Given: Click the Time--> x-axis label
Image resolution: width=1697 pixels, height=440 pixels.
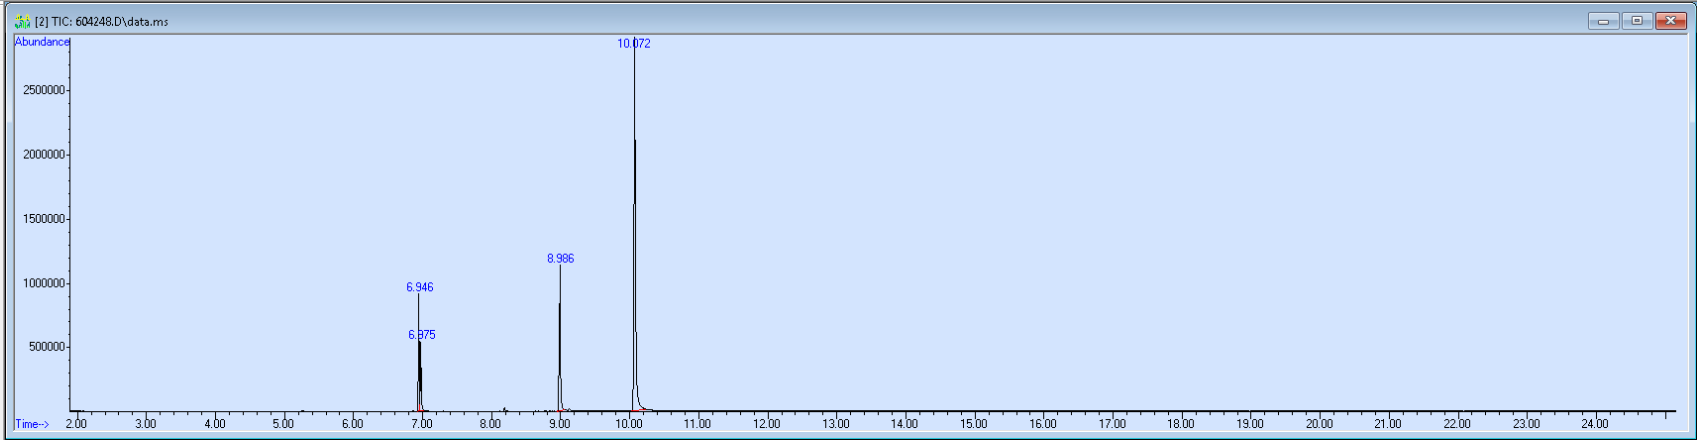Looking at the screenshot, I should point(32,424).
